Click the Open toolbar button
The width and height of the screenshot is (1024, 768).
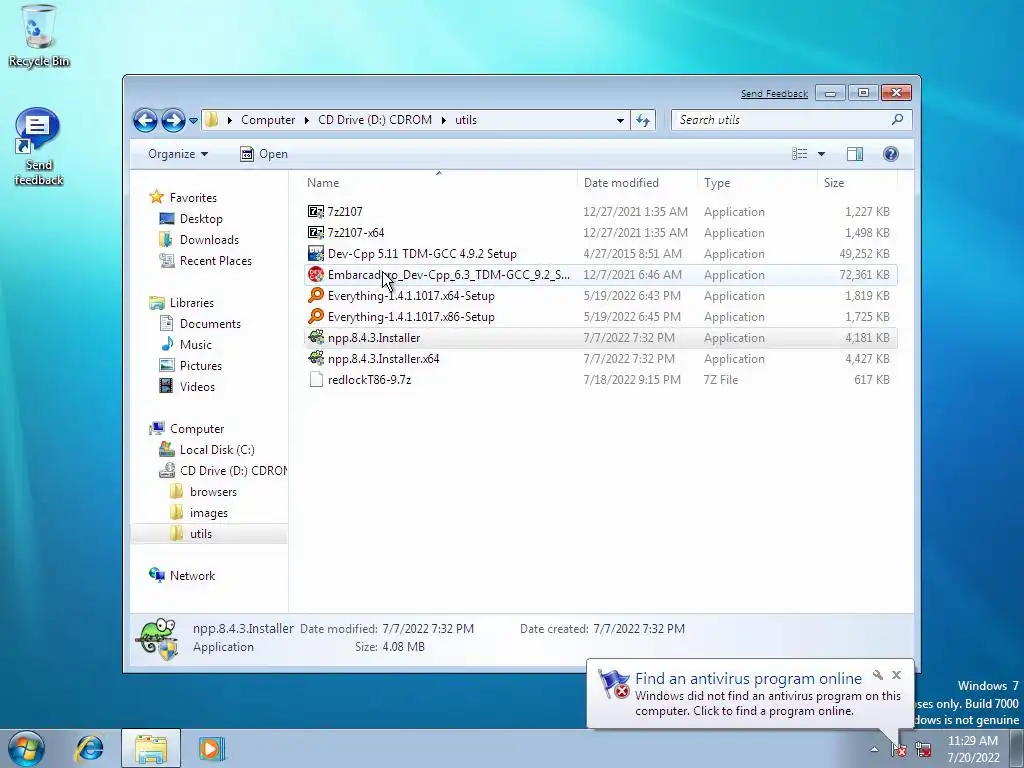pos(264,154)
